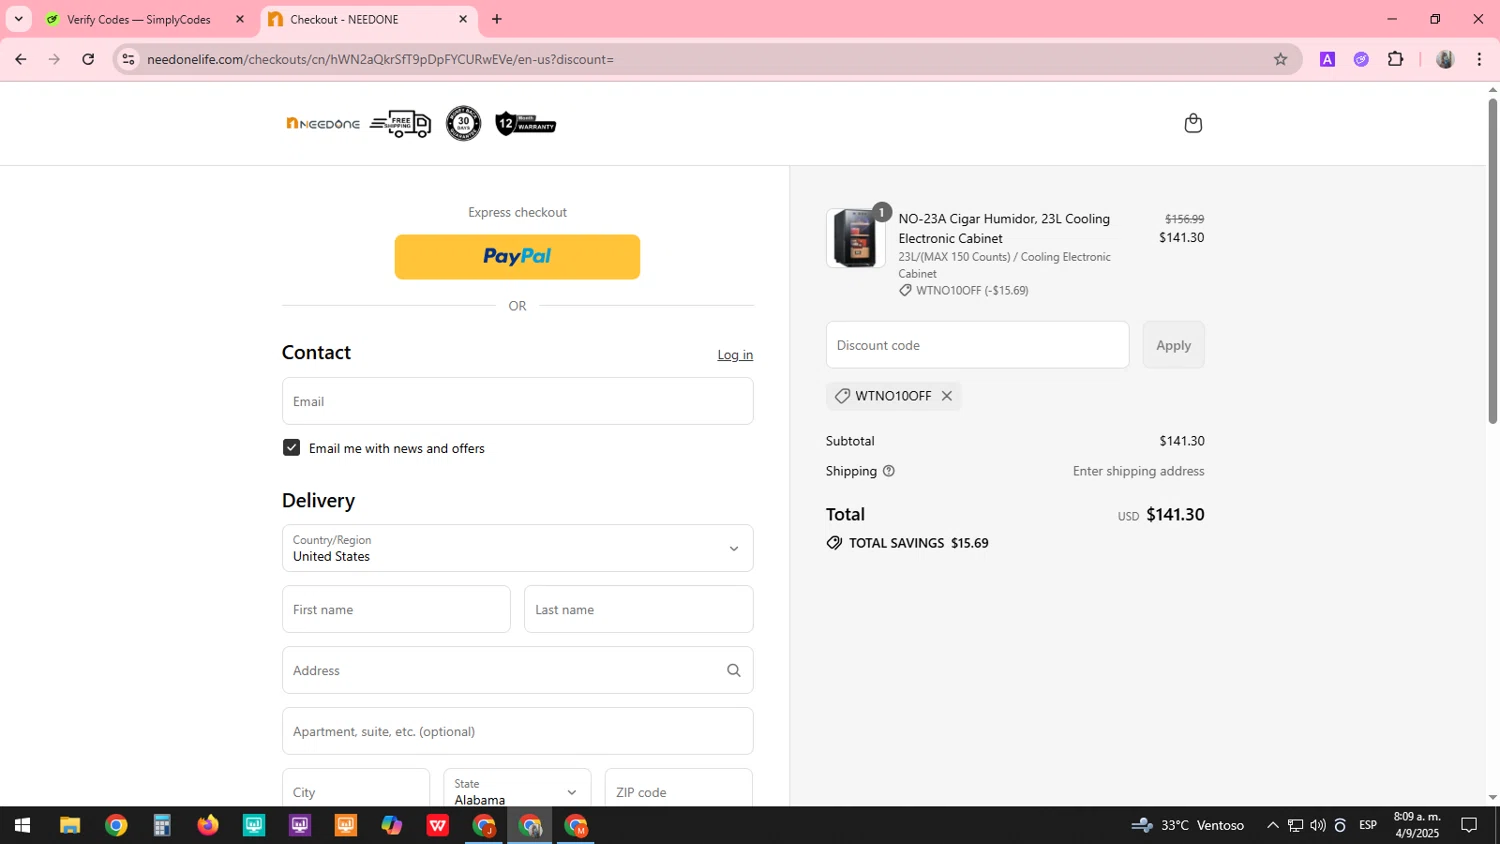Open the tab search dropdown arrow

(18, 19)
